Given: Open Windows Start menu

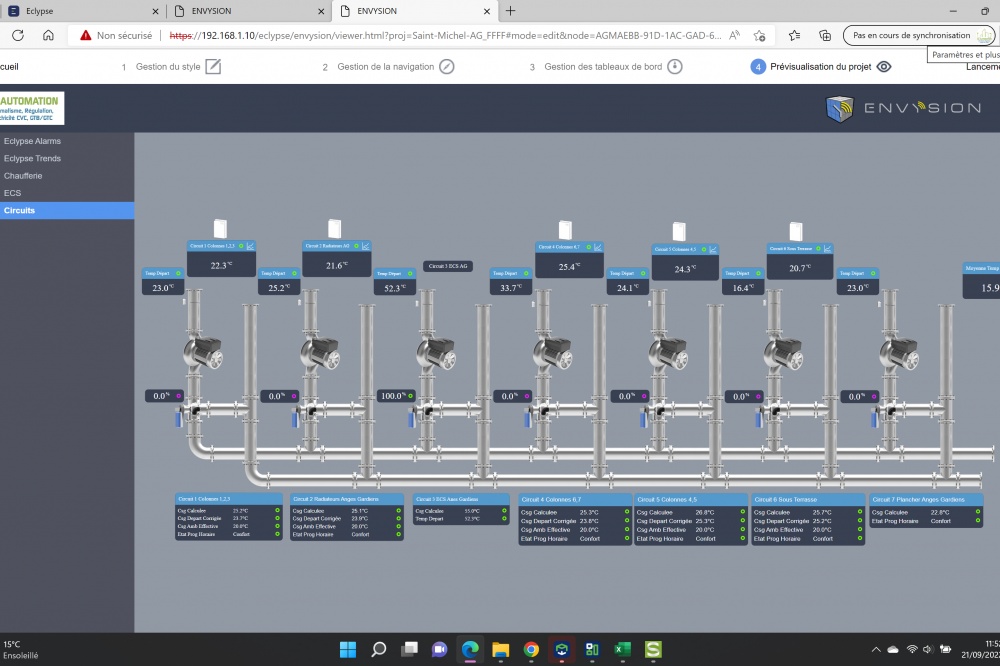Looking at the screenshot, I should pyautogui.click(x=348, y=649).
